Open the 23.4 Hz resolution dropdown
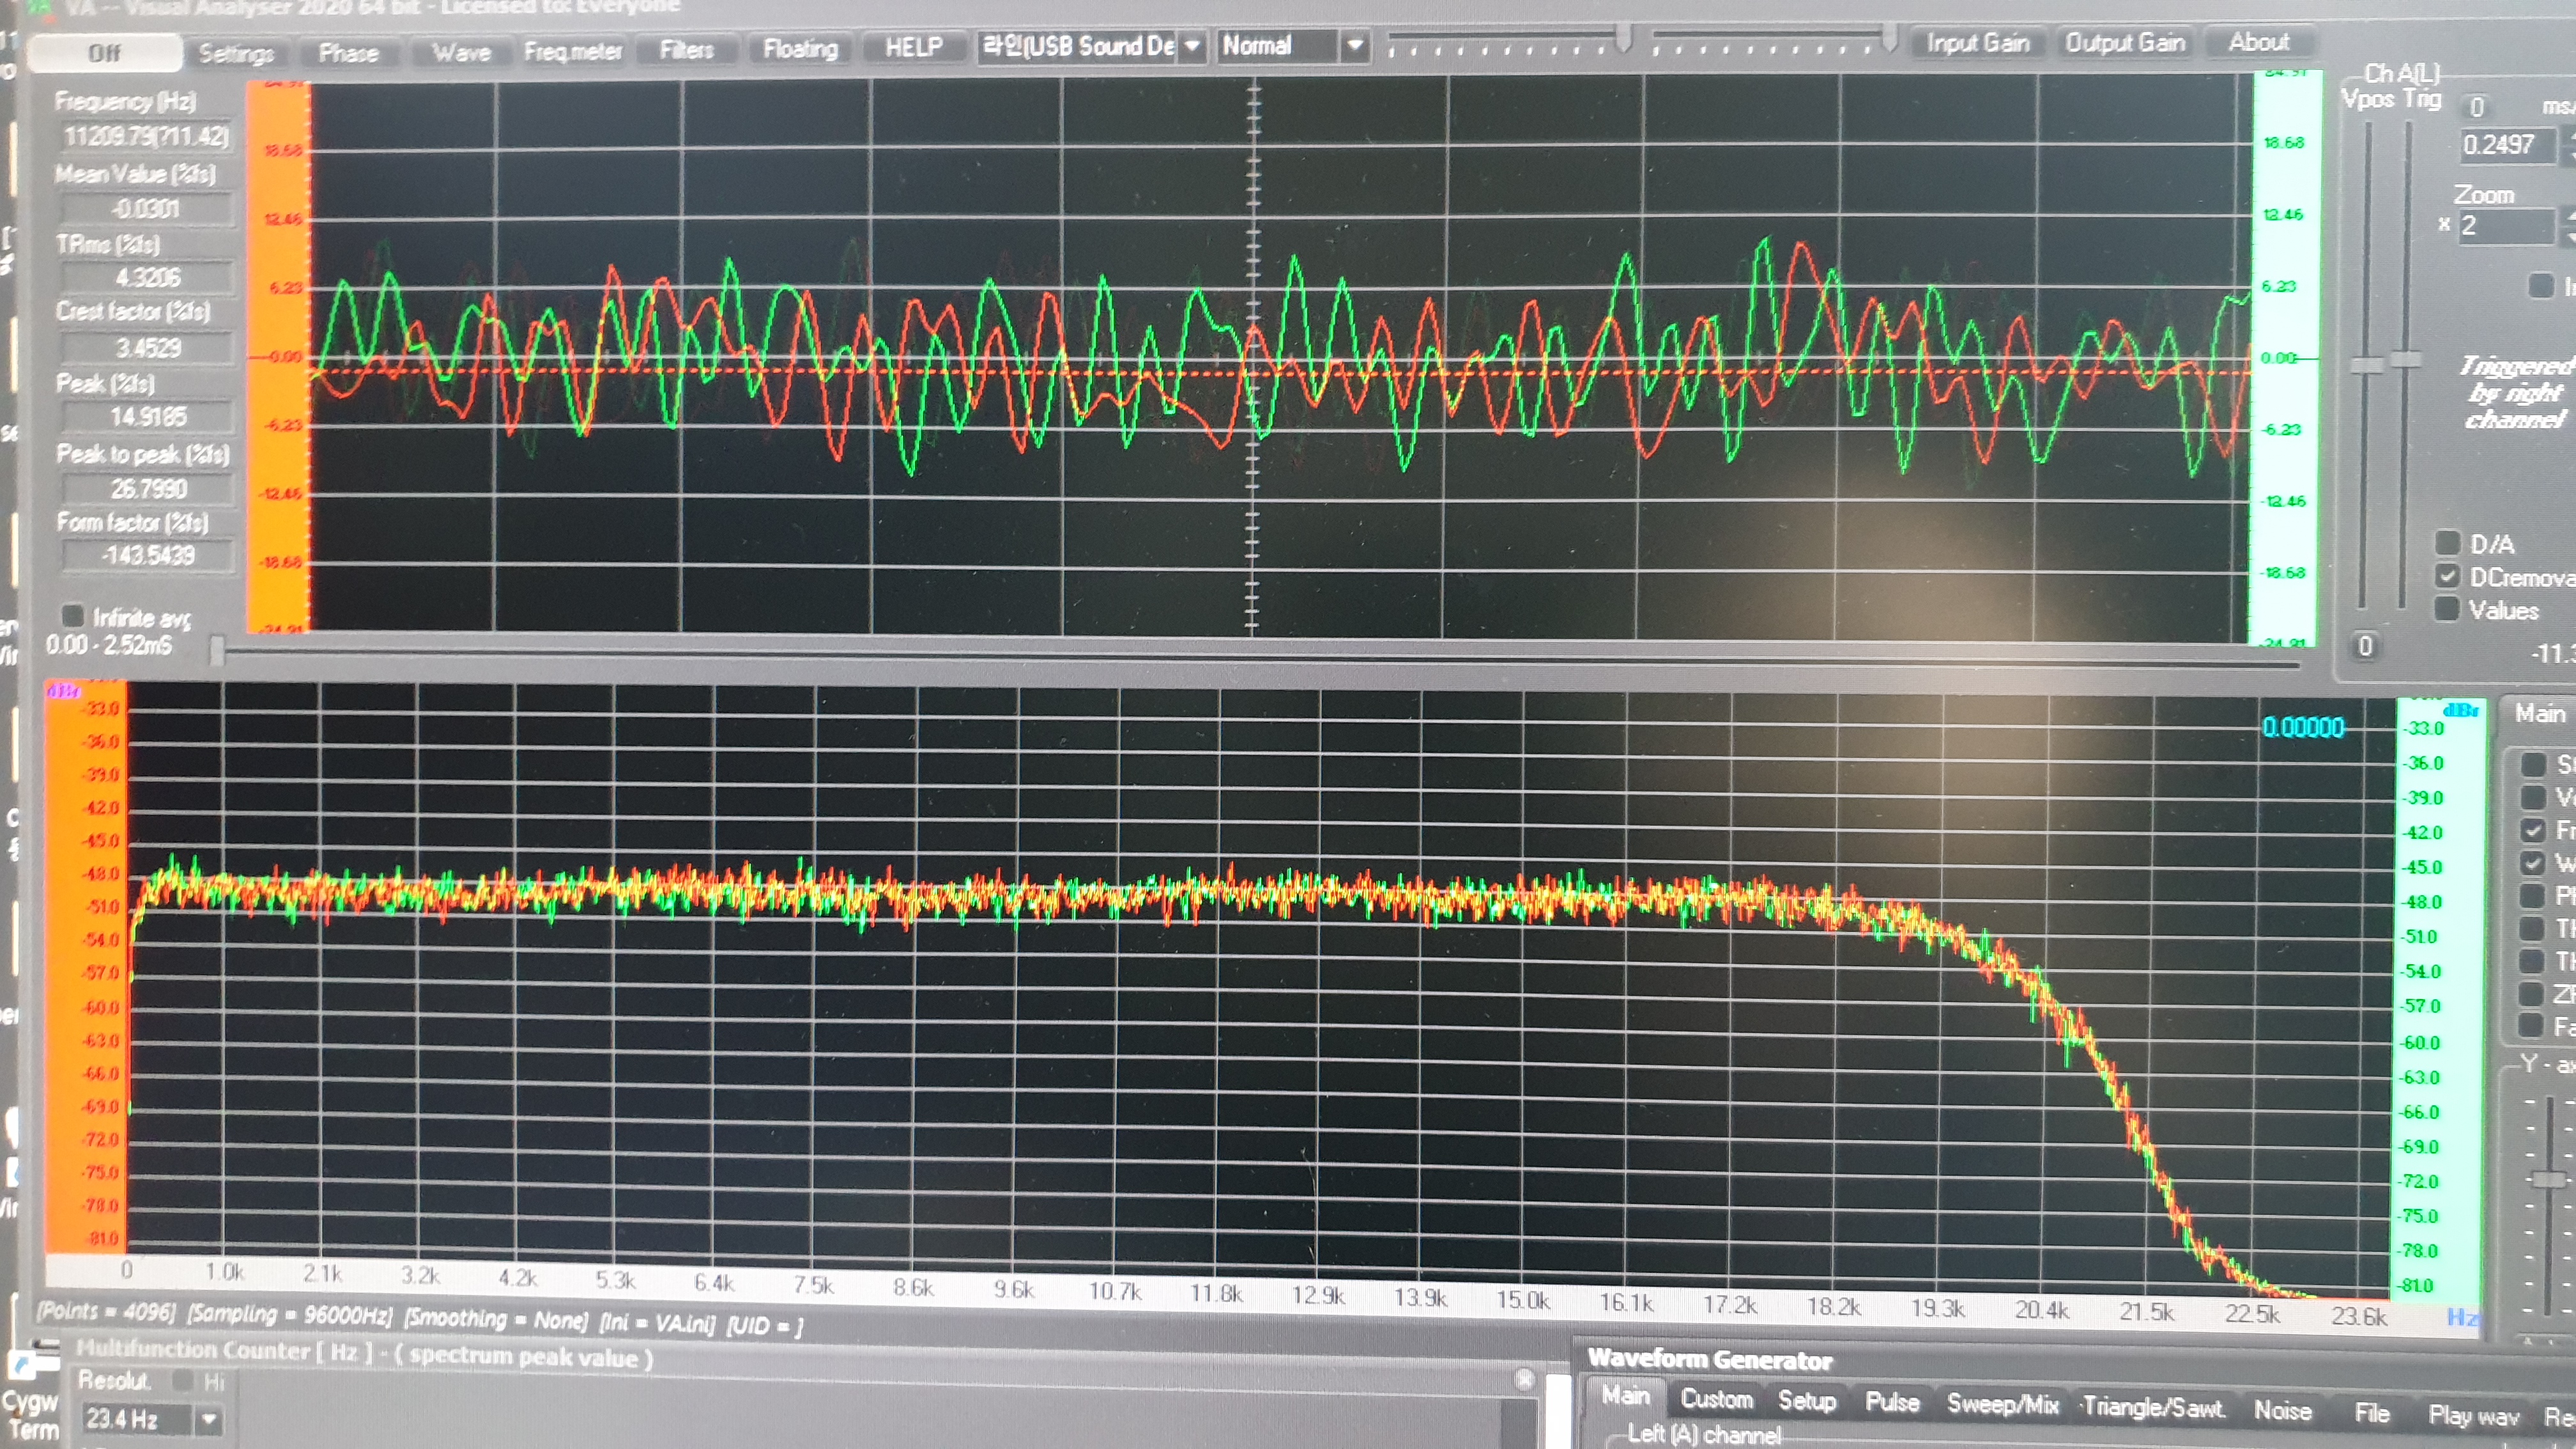2576x1449 pixels. (209, 1418)
